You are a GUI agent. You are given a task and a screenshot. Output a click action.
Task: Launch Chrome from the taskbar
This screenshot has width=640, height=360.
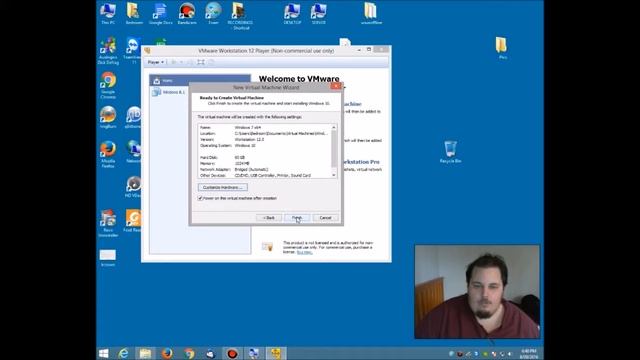coord(189,353)
